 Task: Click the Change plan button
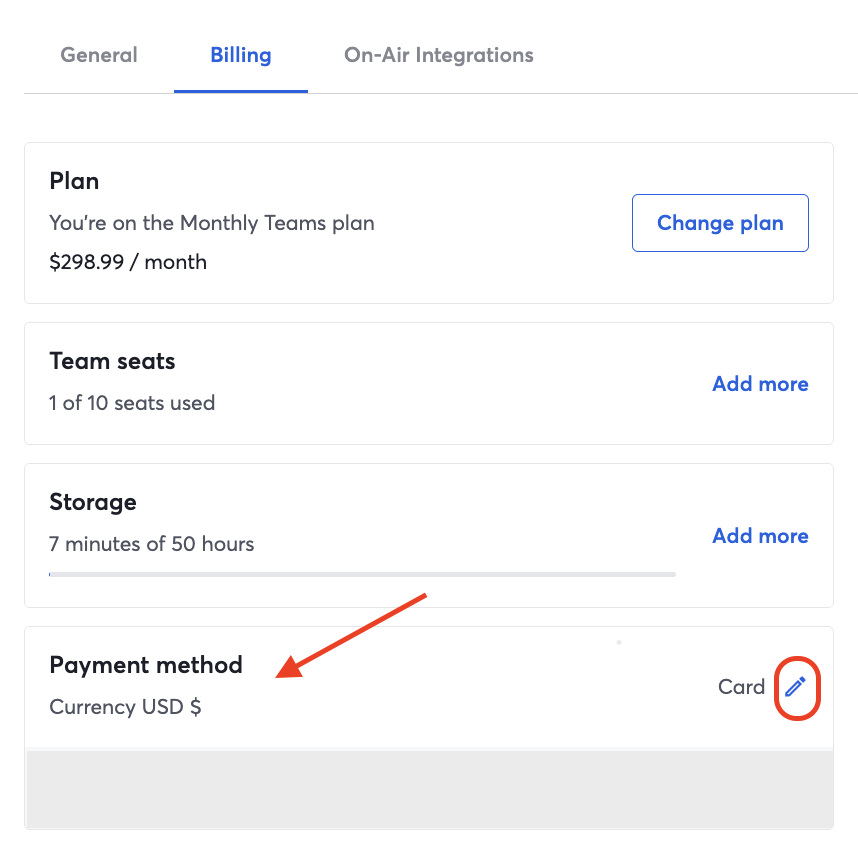tap(720, 223)
